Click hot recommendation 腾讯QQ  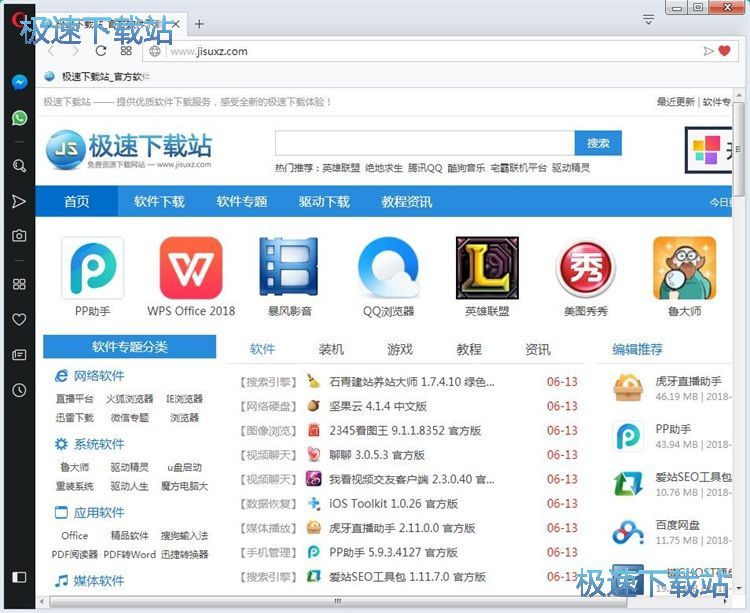tap(425, 168)
